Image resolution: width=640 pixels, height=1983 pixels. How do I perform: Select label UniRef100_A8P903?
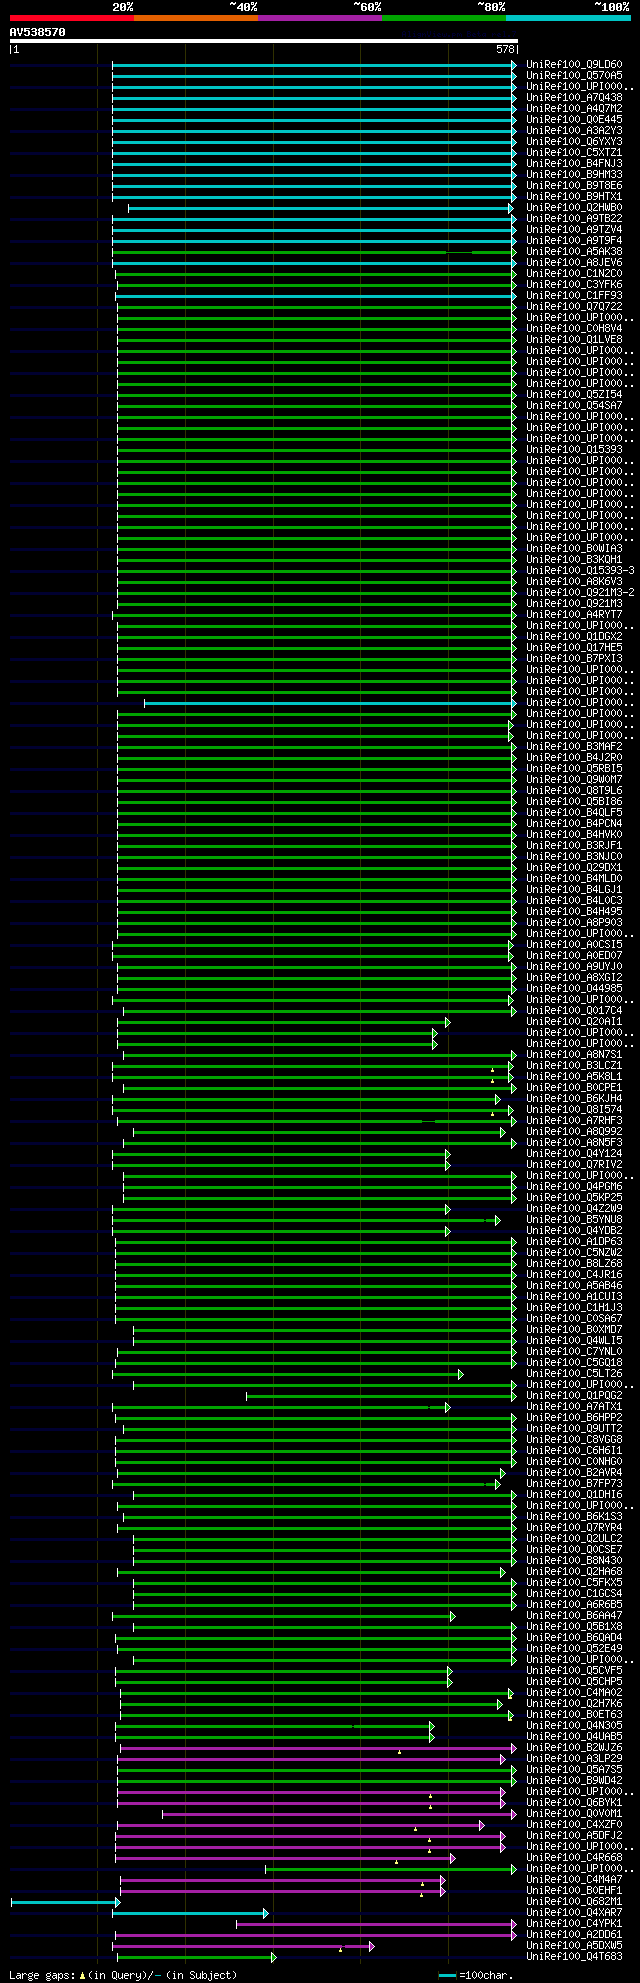click(x=574, y=923)
